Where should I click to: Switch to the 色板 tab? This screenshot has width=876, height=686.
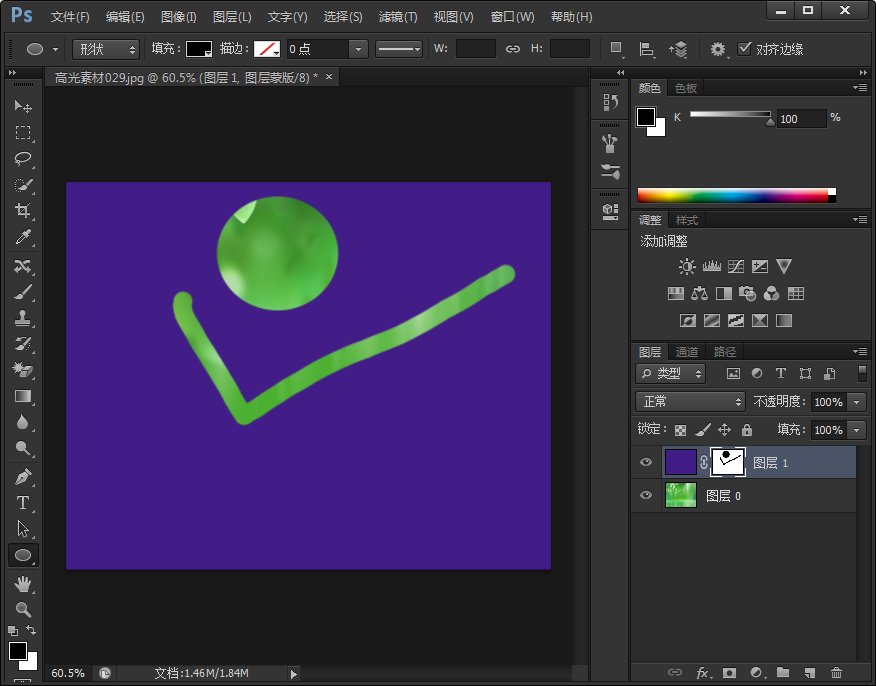pos(685,88)
